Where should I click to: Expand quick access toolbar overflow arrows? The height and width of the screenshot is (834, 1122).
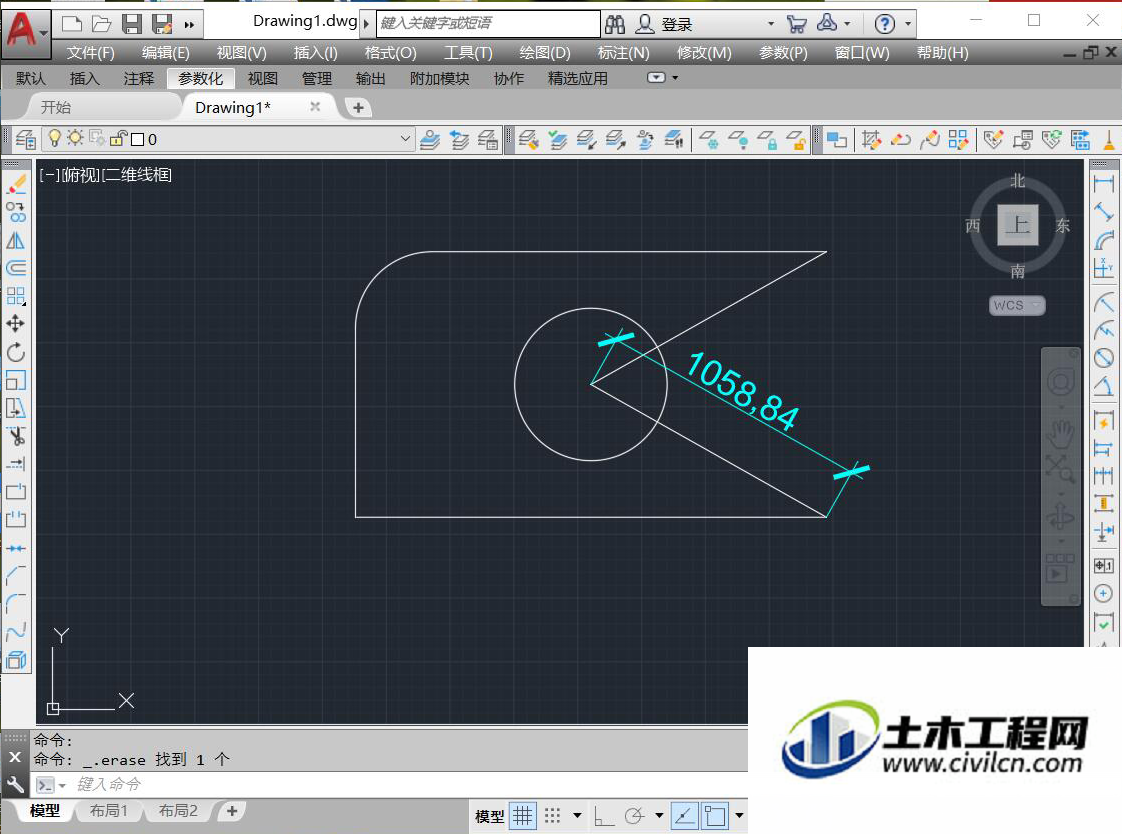(189, 25)
